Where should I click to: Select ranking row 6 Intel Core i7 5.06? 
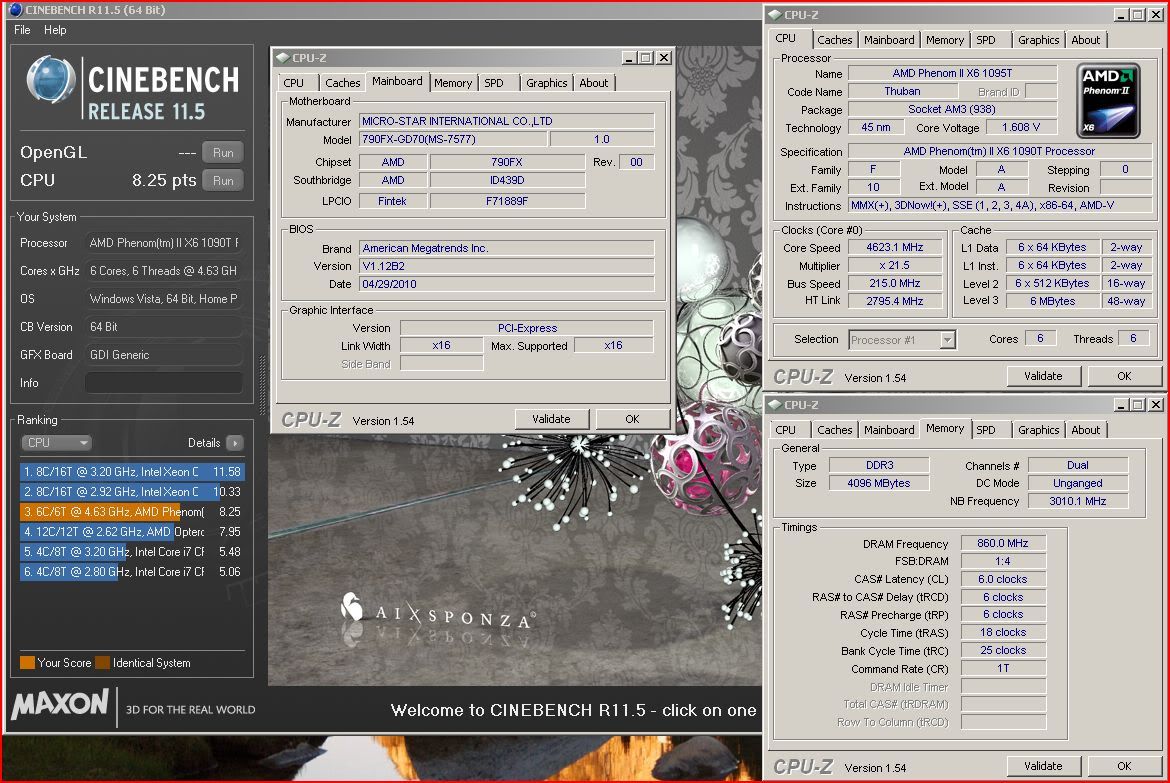click(132, 573)
